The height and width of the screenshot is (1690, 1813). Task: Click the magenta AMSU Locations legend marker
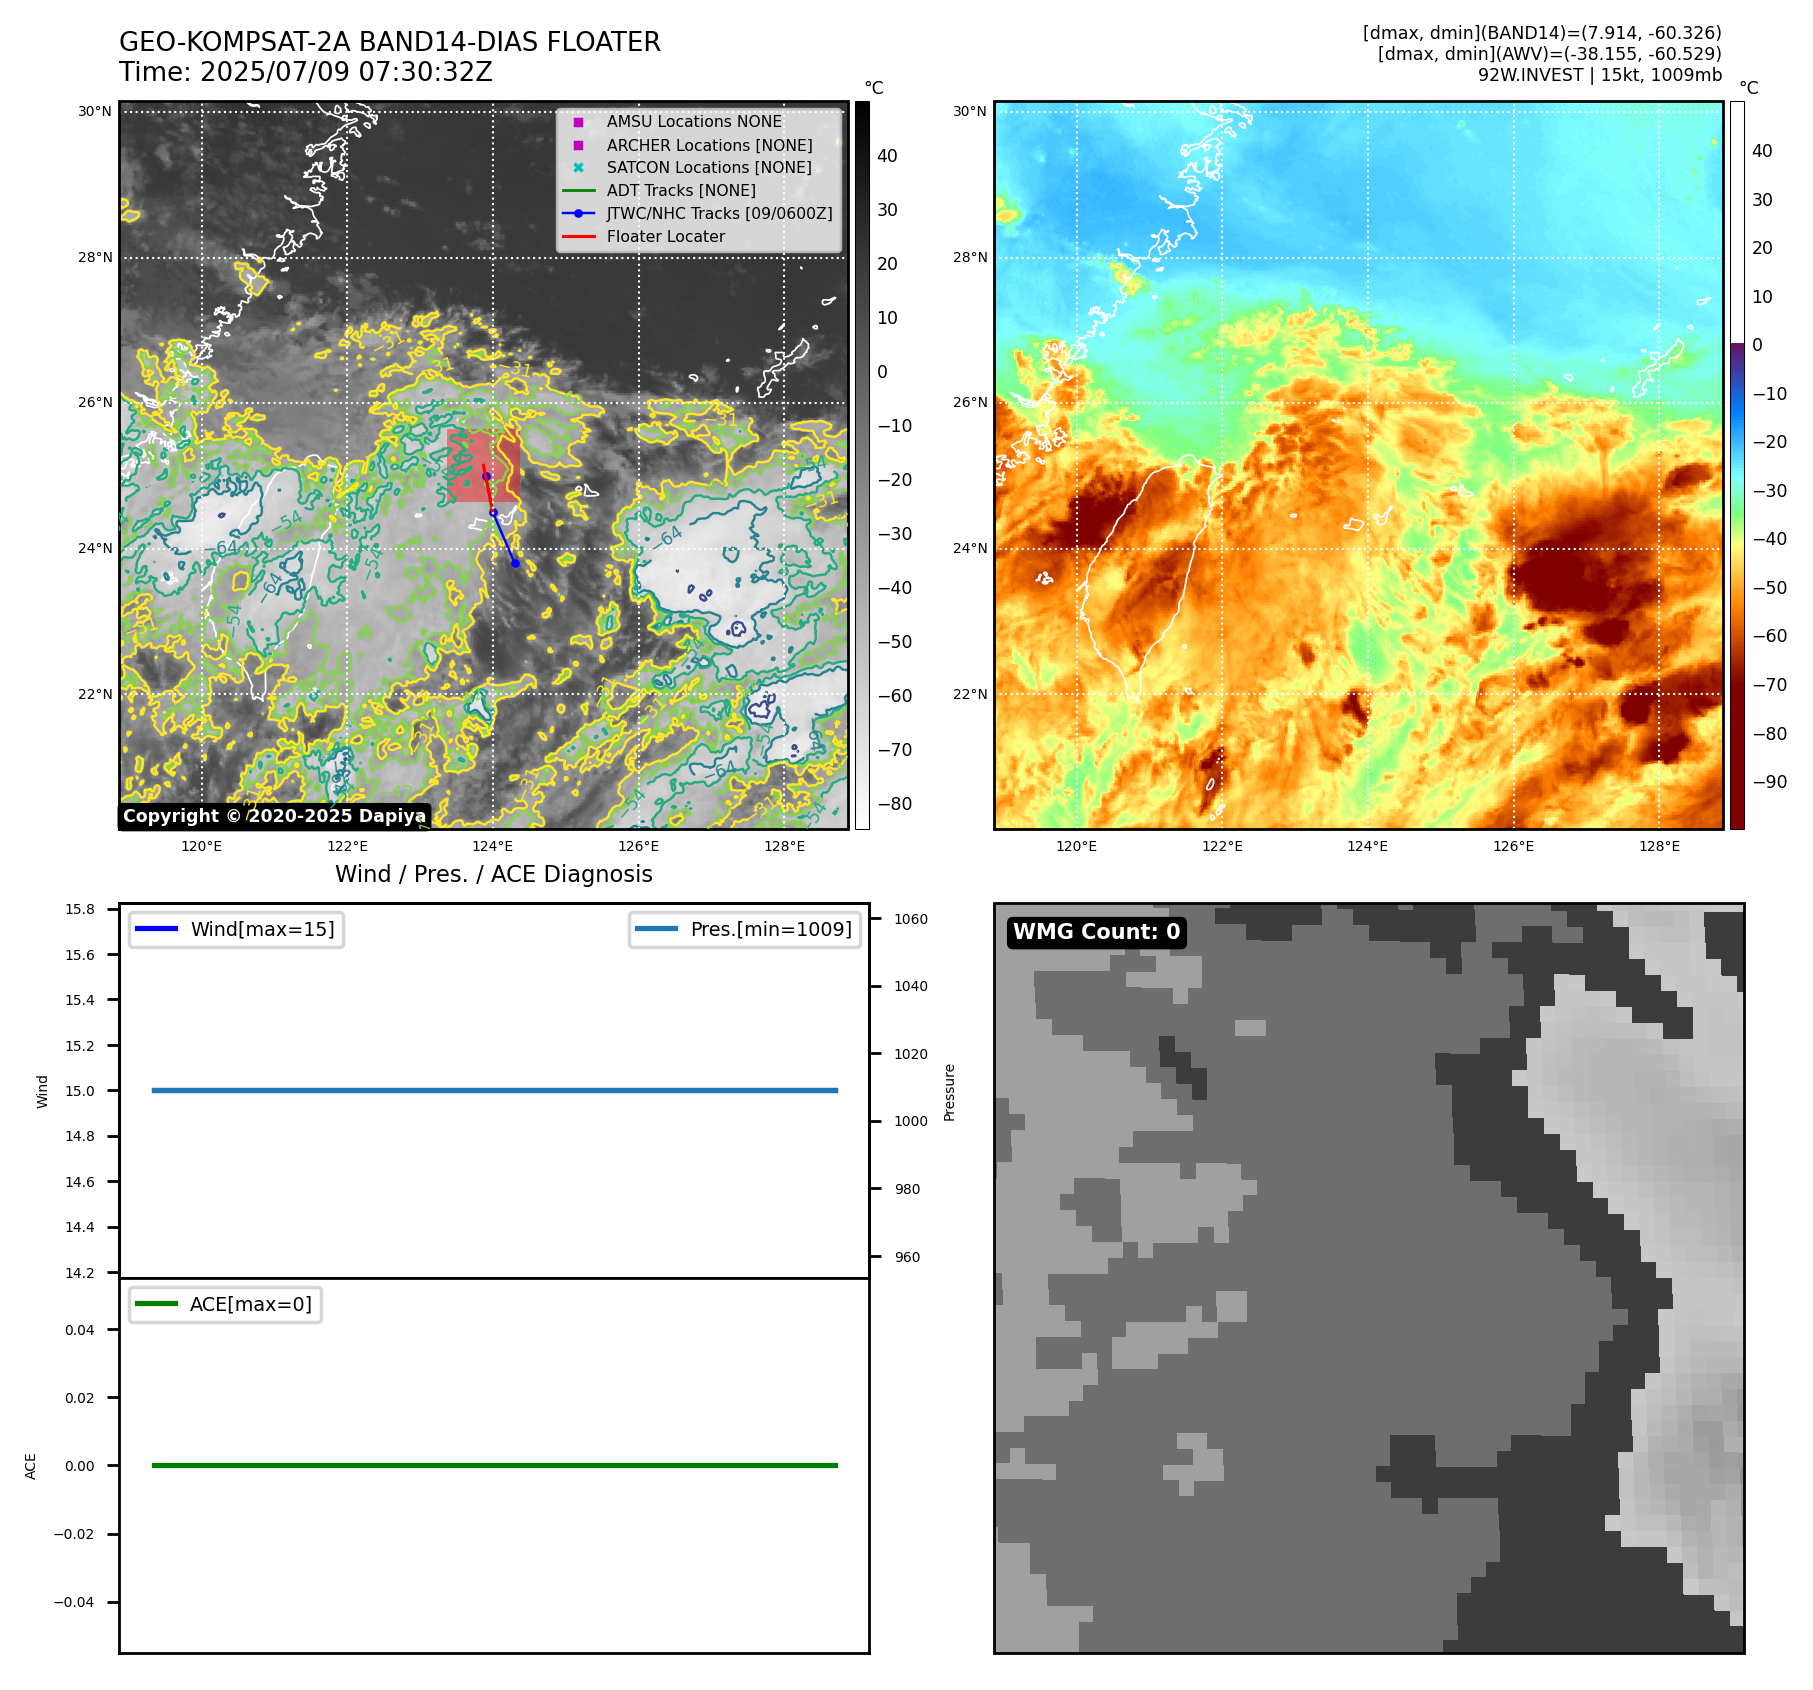coord(578,122)
